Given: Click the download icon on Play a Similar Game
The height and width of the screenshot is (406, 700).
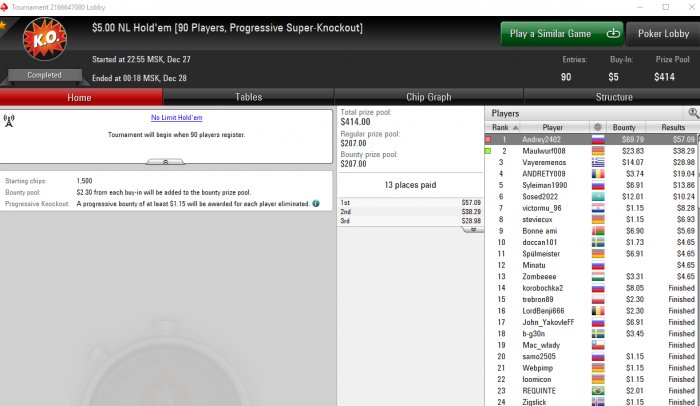Looking at the screenshot, I should coord(613,33).
